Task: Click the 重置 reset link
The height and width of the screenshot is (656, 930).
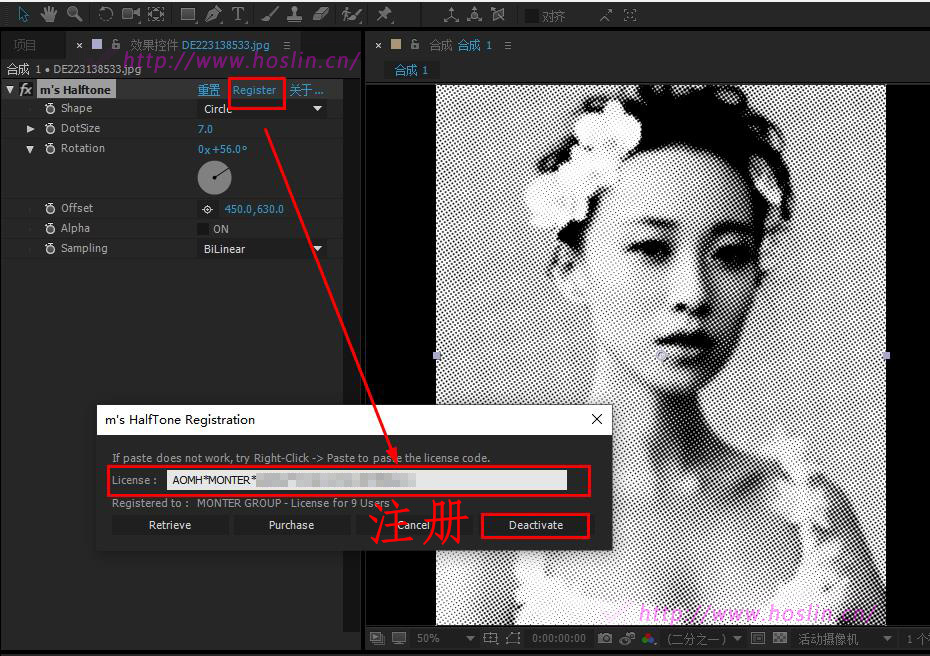Action: point(208,90)
